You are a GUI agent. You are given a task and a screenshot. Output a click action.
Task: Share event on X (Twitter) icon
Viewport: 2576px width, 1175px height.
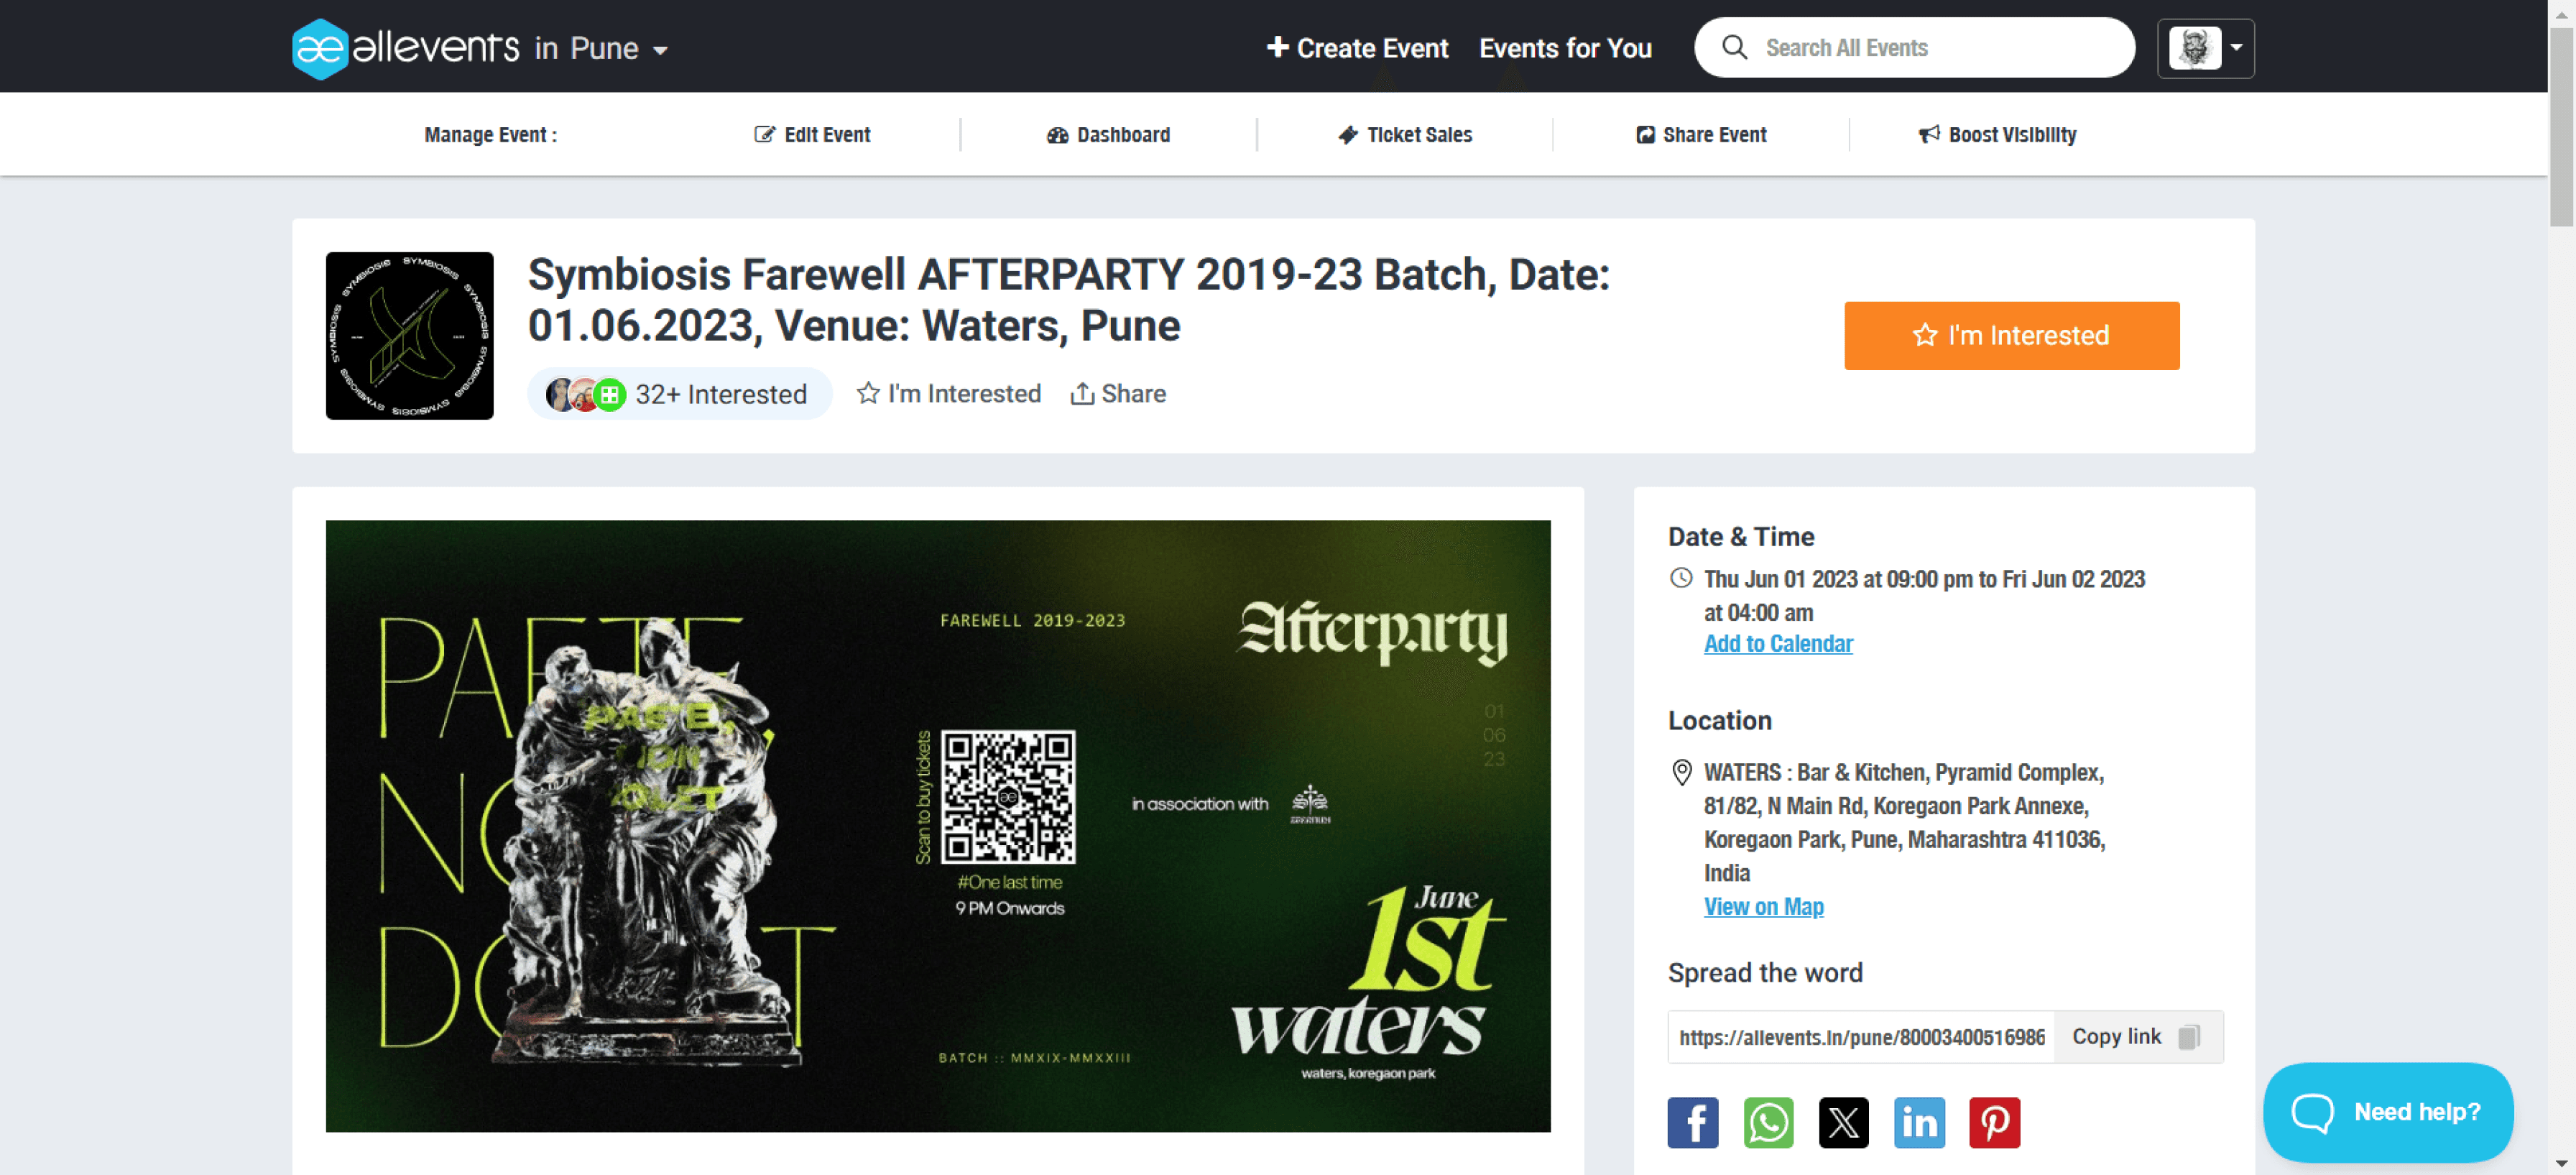point(1843,1122)
